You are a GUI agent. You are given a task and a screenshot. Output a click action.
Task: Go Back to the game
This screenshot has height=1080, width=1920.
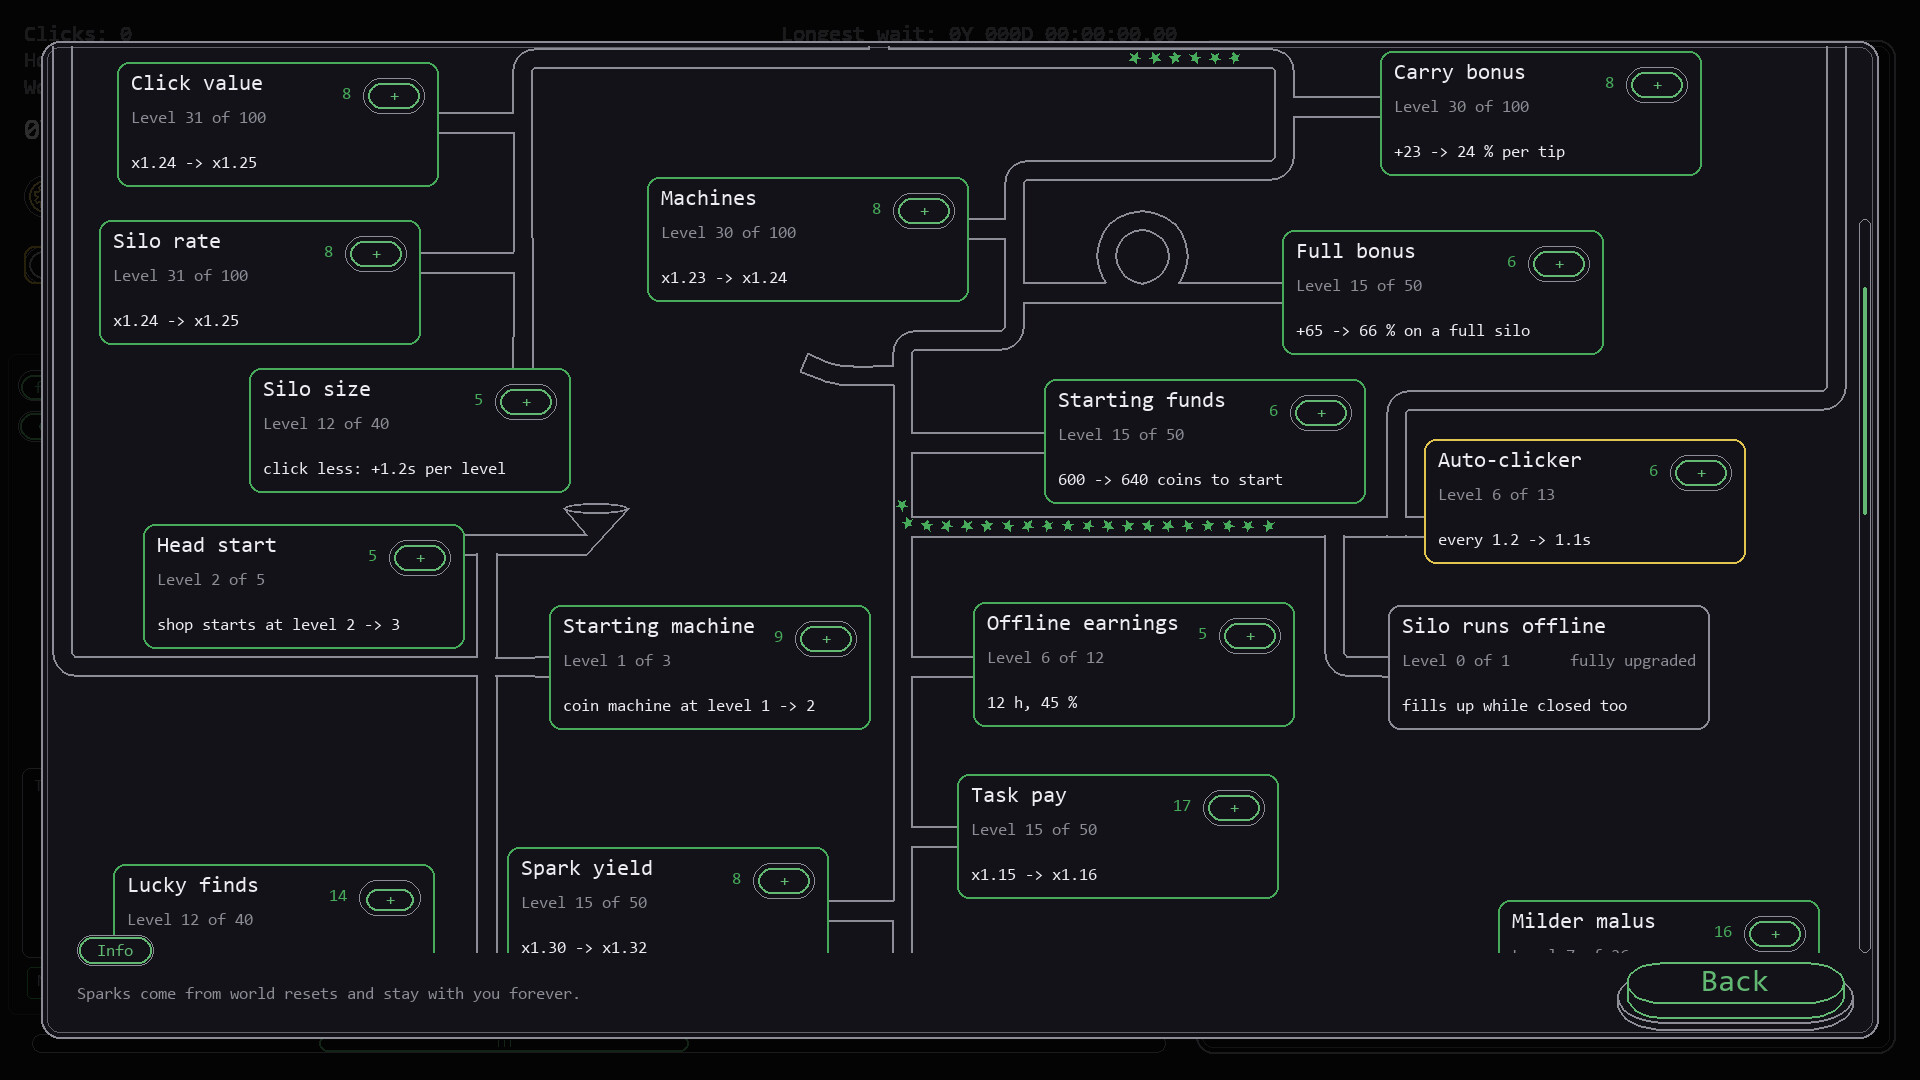[x=1735, y=985]
